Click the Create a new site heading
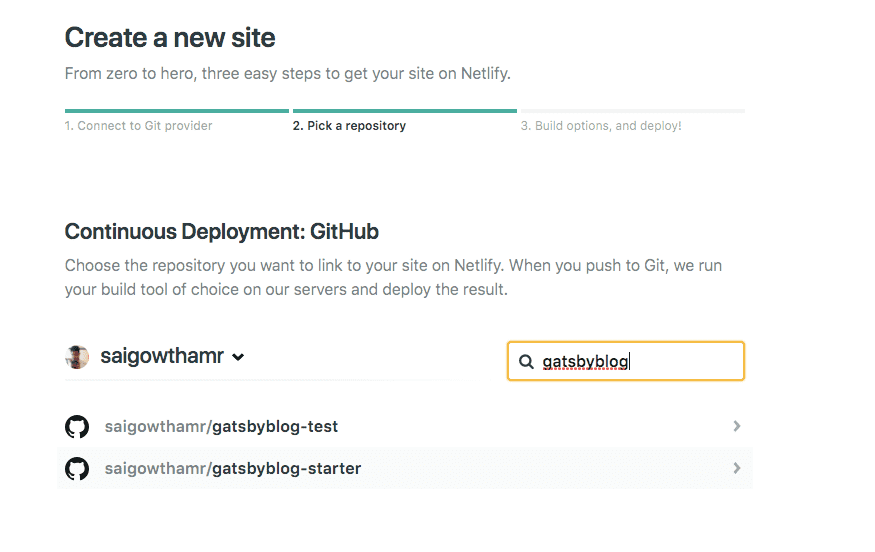The image size is (875, 552). tap(170, 38)
